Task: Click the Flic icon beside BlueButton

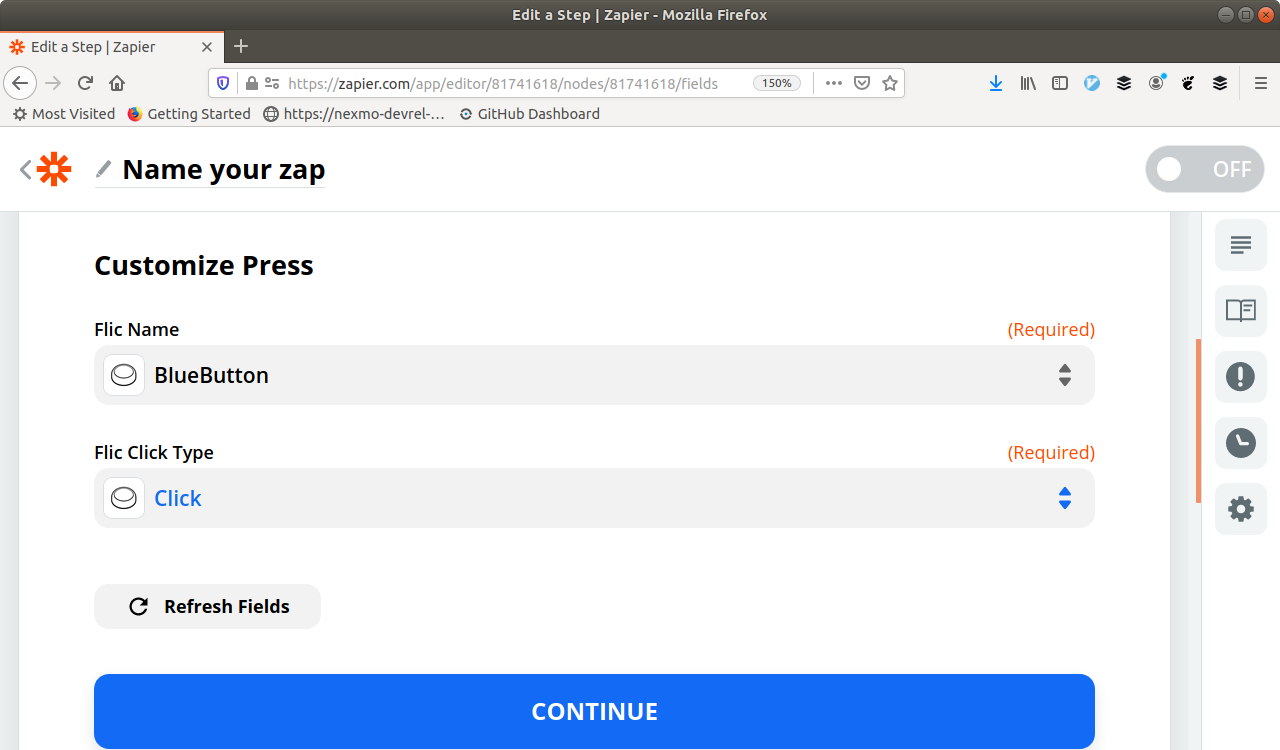Action: pyautogui.click(x=124, y=375)
